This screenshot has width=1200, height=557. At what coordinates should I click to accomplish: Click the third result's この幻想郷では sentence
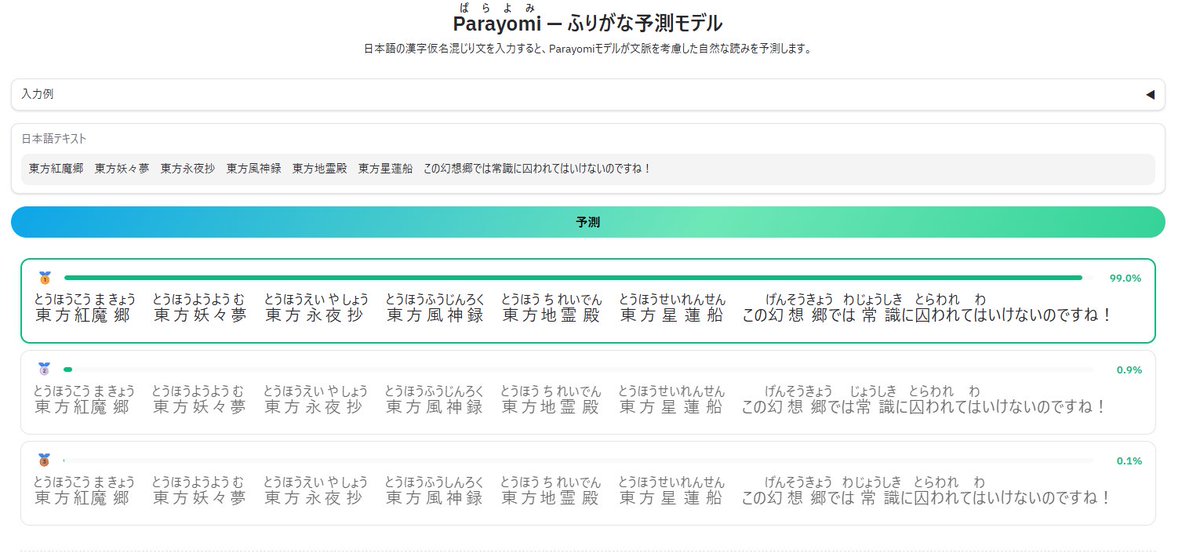pyautogui.click(x=927, y=490)
